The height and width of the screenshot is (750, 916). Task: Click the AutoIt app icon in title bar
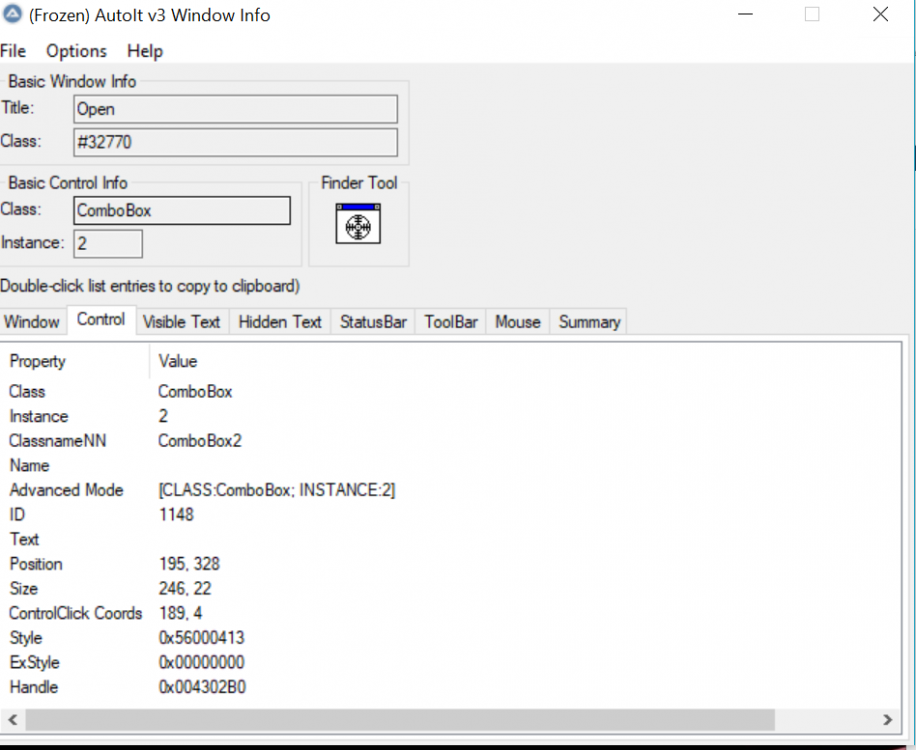click(x=12, y=14)
